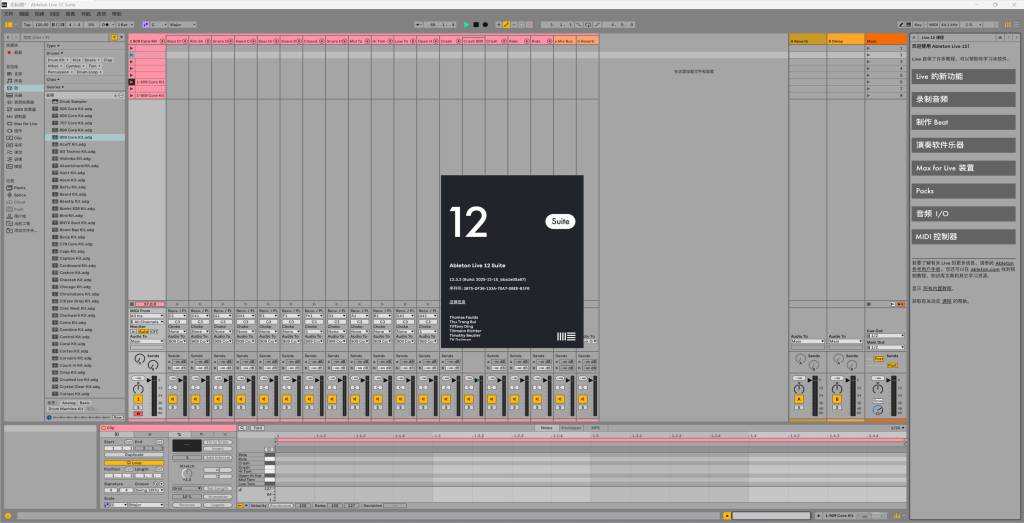
Task: Launch the 1-909 Core Kit clip
Action: (x=131, y=82)
